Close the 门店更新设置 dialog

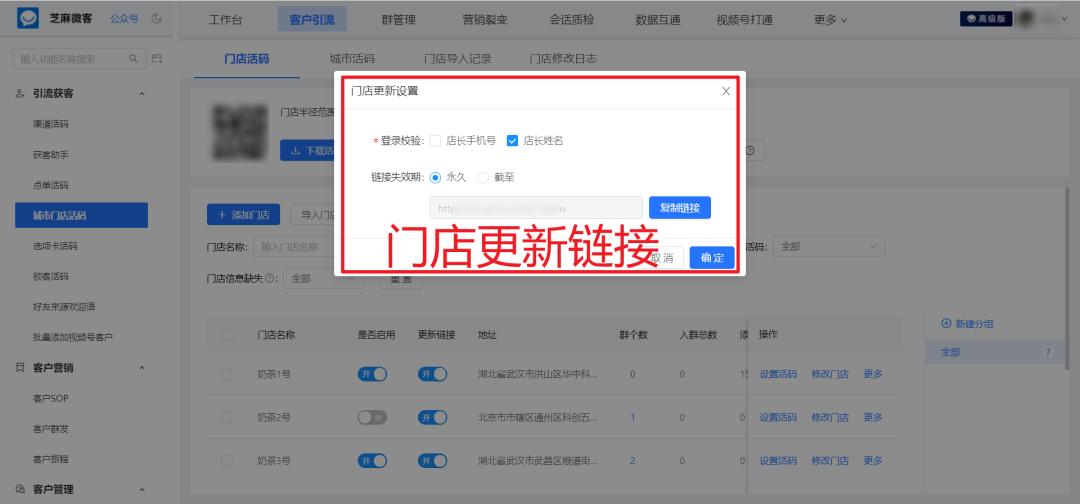pos(726,91)
